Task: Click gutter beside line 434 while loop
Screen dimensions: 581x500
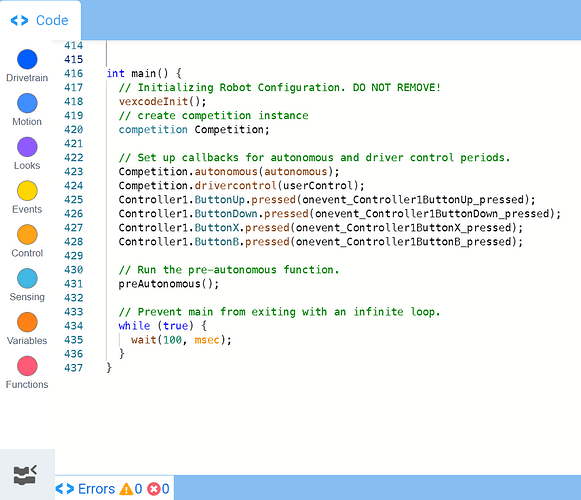Action: tap(73, 326)
